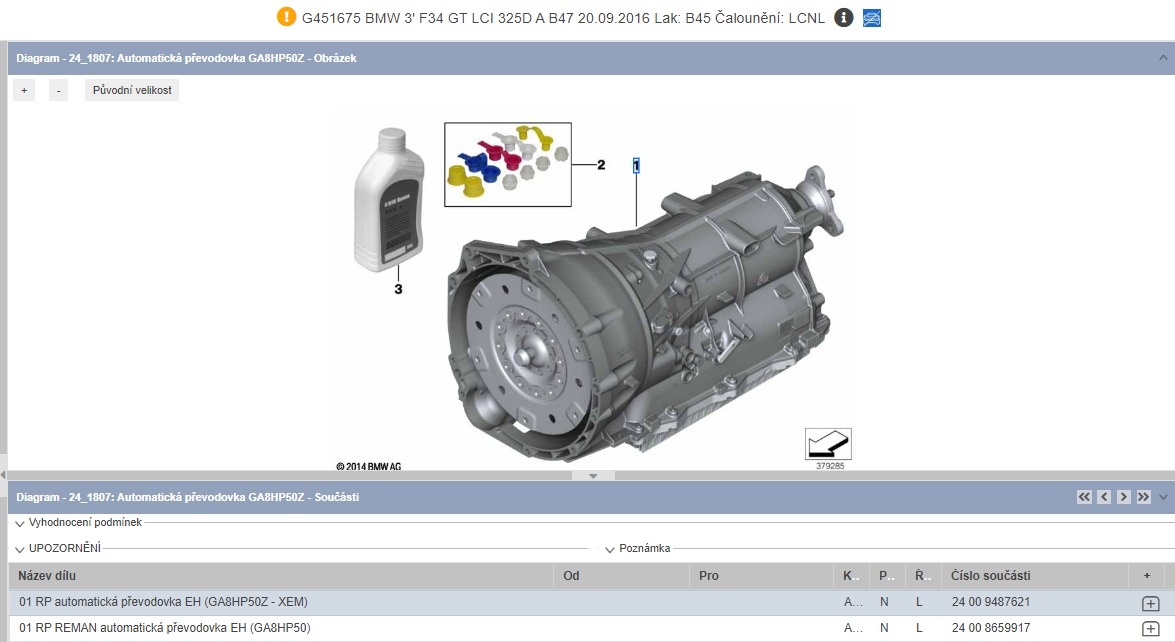The image size is (1175, 642).
Task: Go to the previous diagram with the left arrow
Action: (1104, 497)
